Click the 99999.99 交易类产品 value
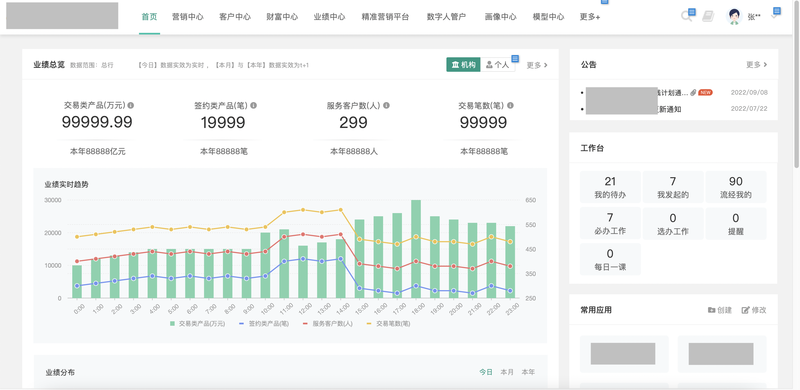This screenshot has width=800, height=390. tap(97, 122)
